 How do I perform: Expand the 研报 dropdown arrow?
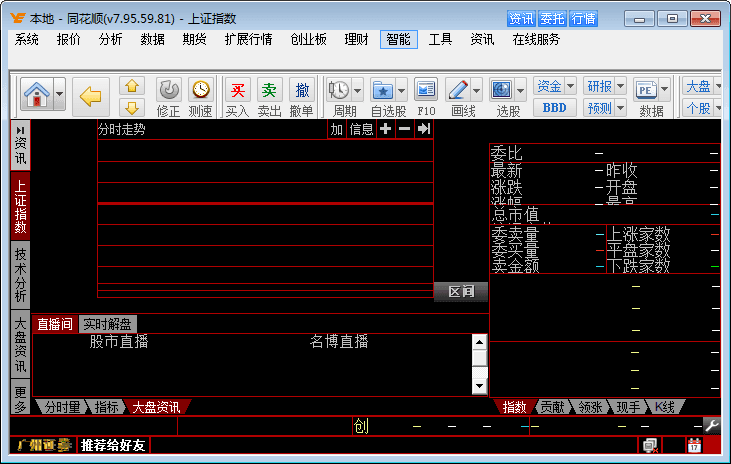tap(621, 86)
